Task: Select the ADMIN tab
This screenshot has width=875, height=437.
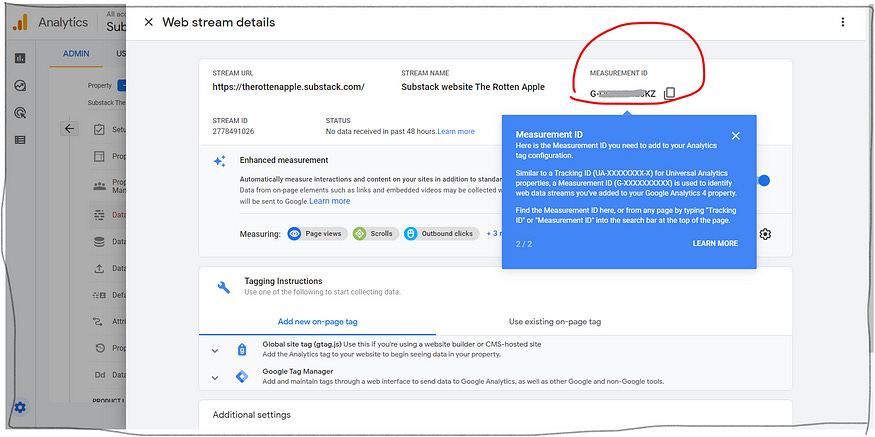Action: coord(76,54)
